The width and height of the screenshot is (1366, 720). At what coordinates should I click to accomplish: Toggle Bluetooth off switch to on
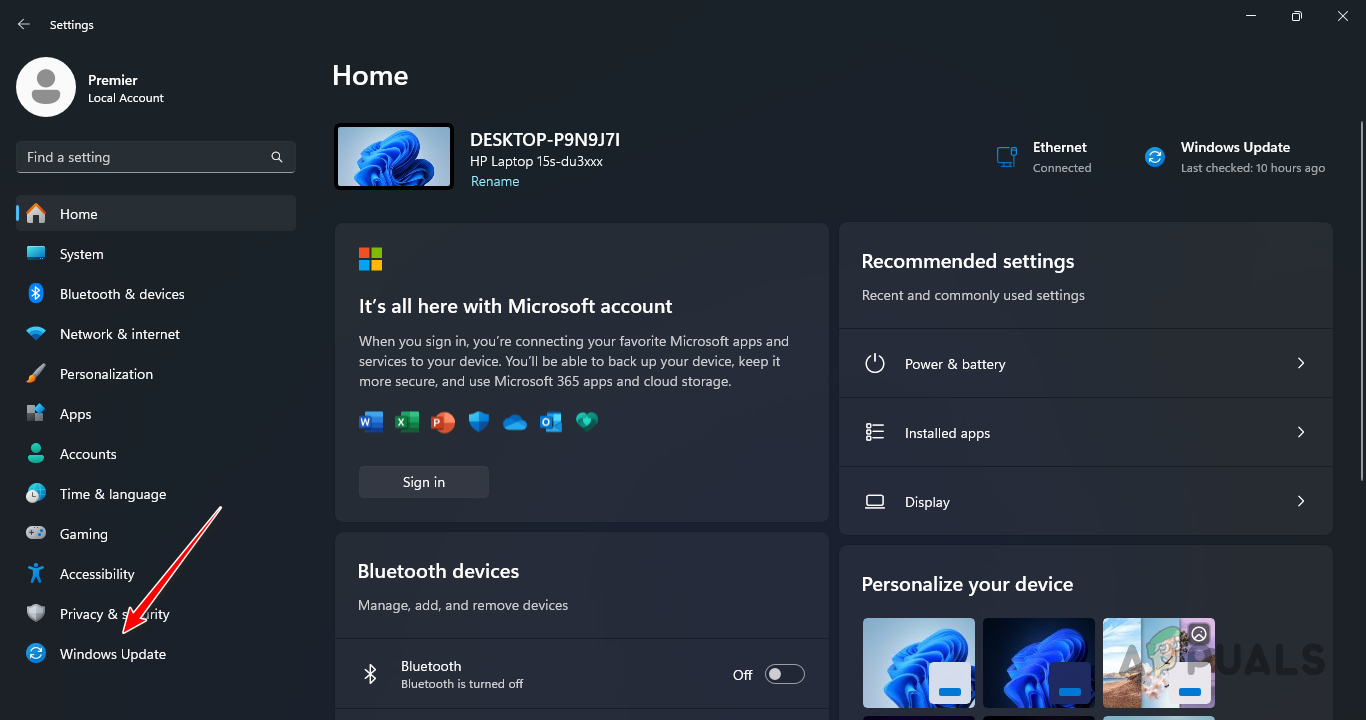click(x=784, y=674)
